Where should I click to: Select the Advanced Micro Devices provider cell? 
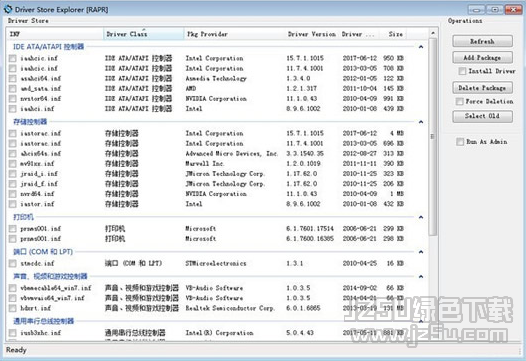tap(232, 154)
